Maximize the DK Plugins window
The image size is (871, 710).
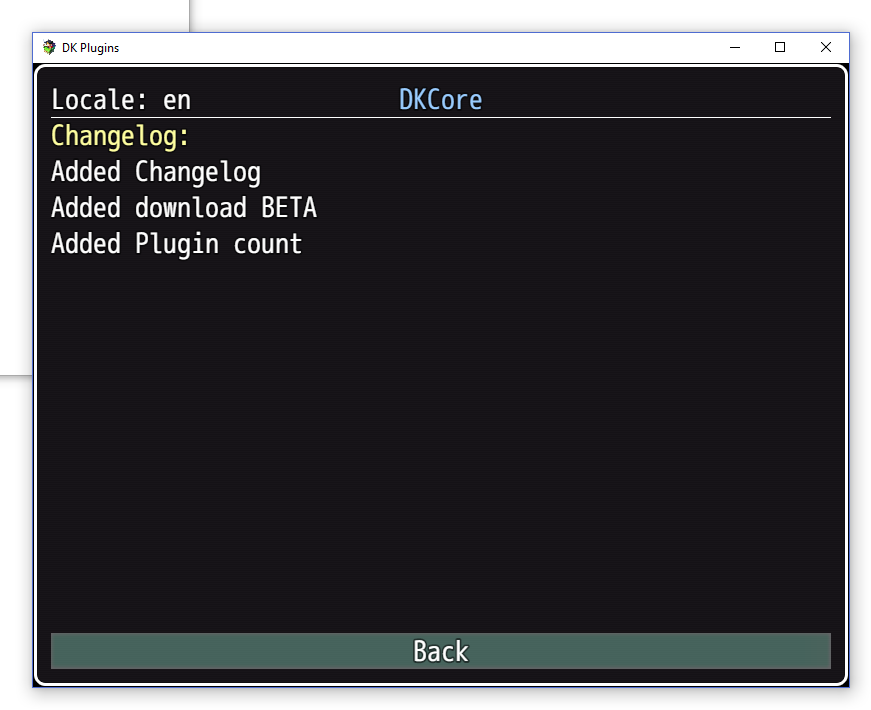[x=780, y=47]
